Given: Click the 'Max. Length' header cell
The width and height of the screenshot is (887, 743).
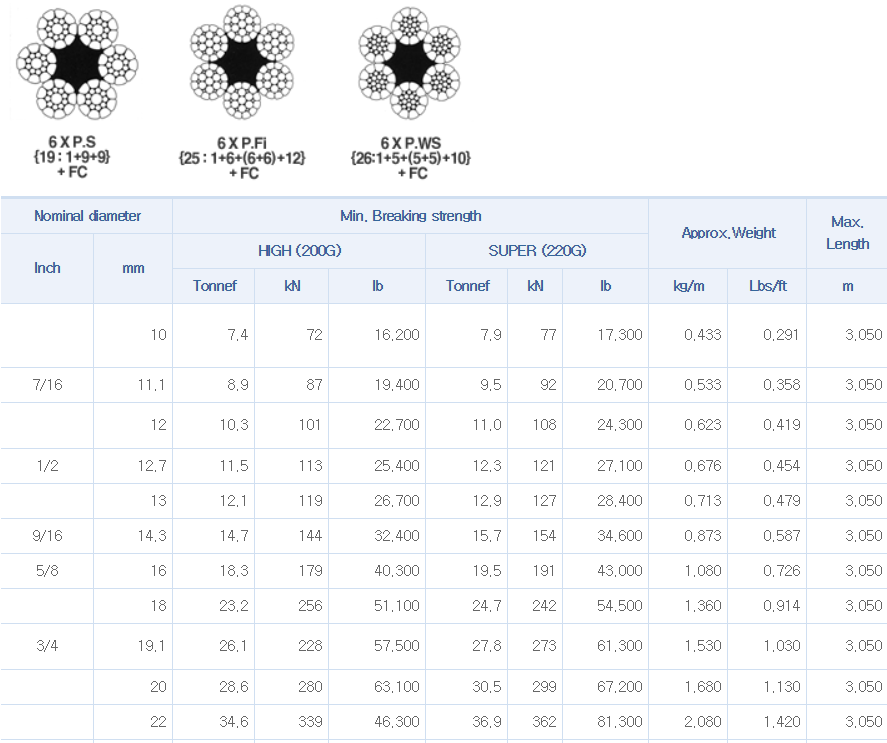Looking at the screenshot, I should (847, 233).
